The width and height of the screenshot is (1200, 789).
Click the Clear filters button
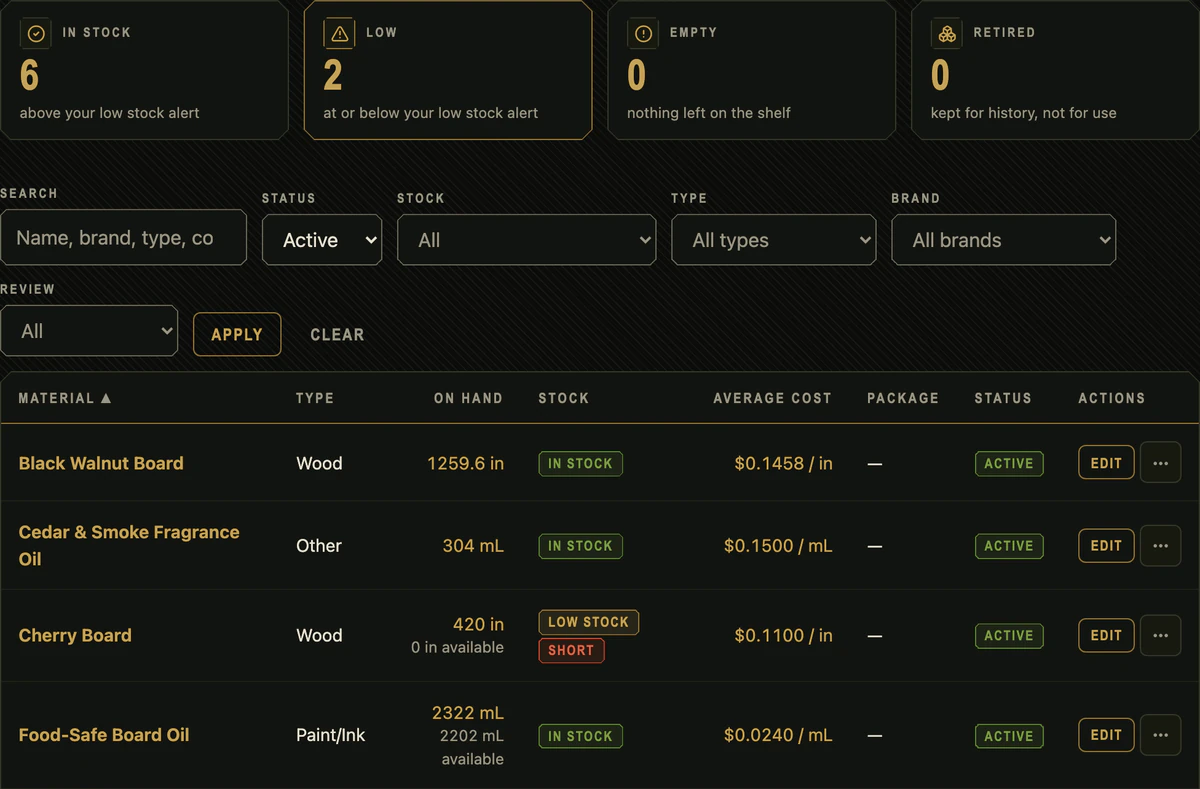[x=337, y=335]
